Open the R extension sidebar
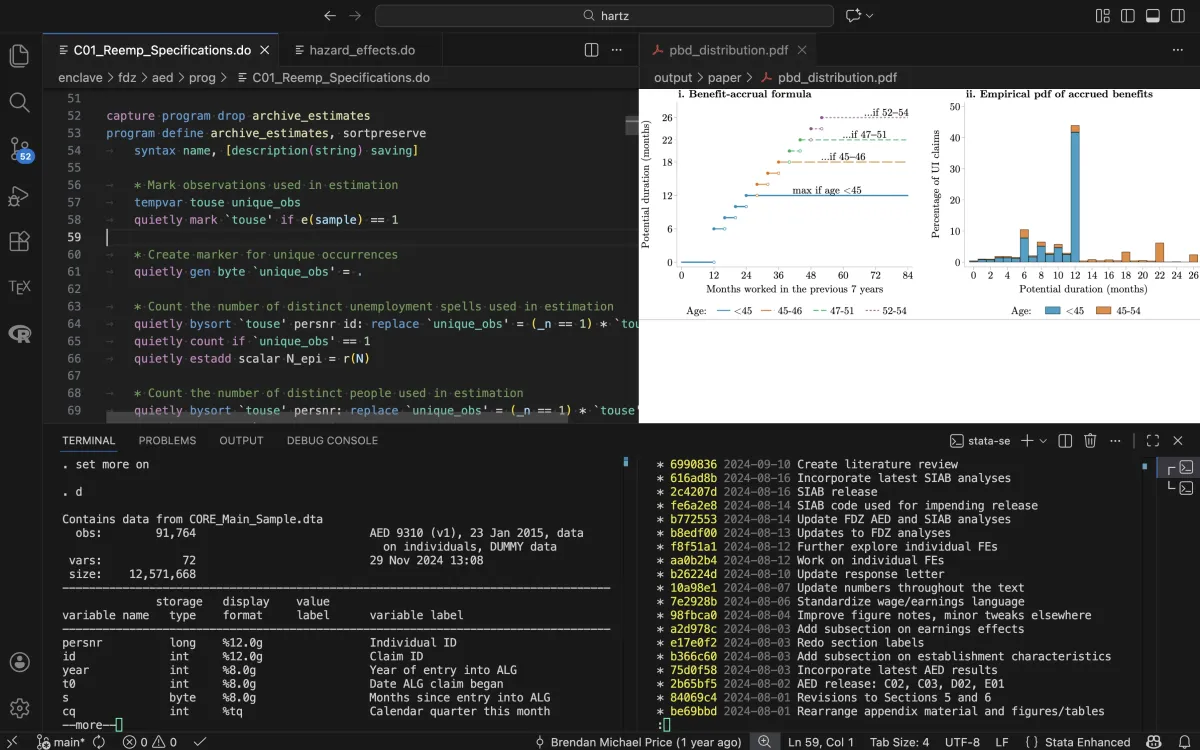This screenshot has height=750, width=1200. point(19,334)
